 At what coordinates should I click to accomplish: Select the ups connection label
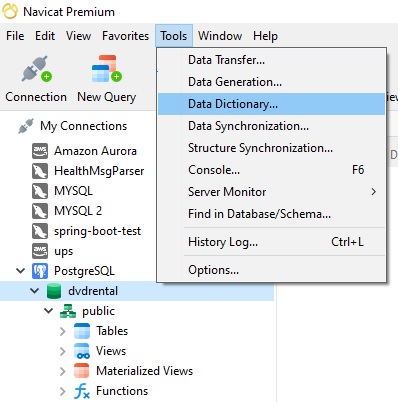tap(63, 251)
